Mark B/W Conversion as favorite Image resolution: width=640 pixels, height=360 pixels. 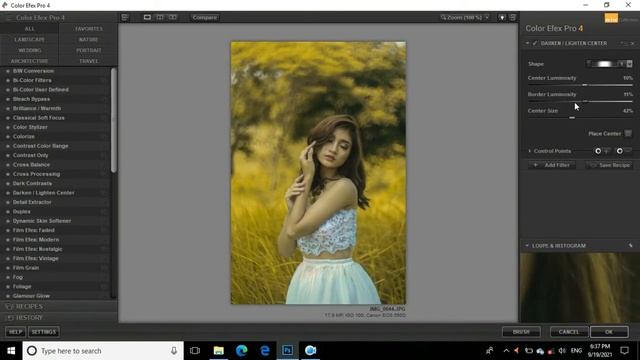(7, 71)
